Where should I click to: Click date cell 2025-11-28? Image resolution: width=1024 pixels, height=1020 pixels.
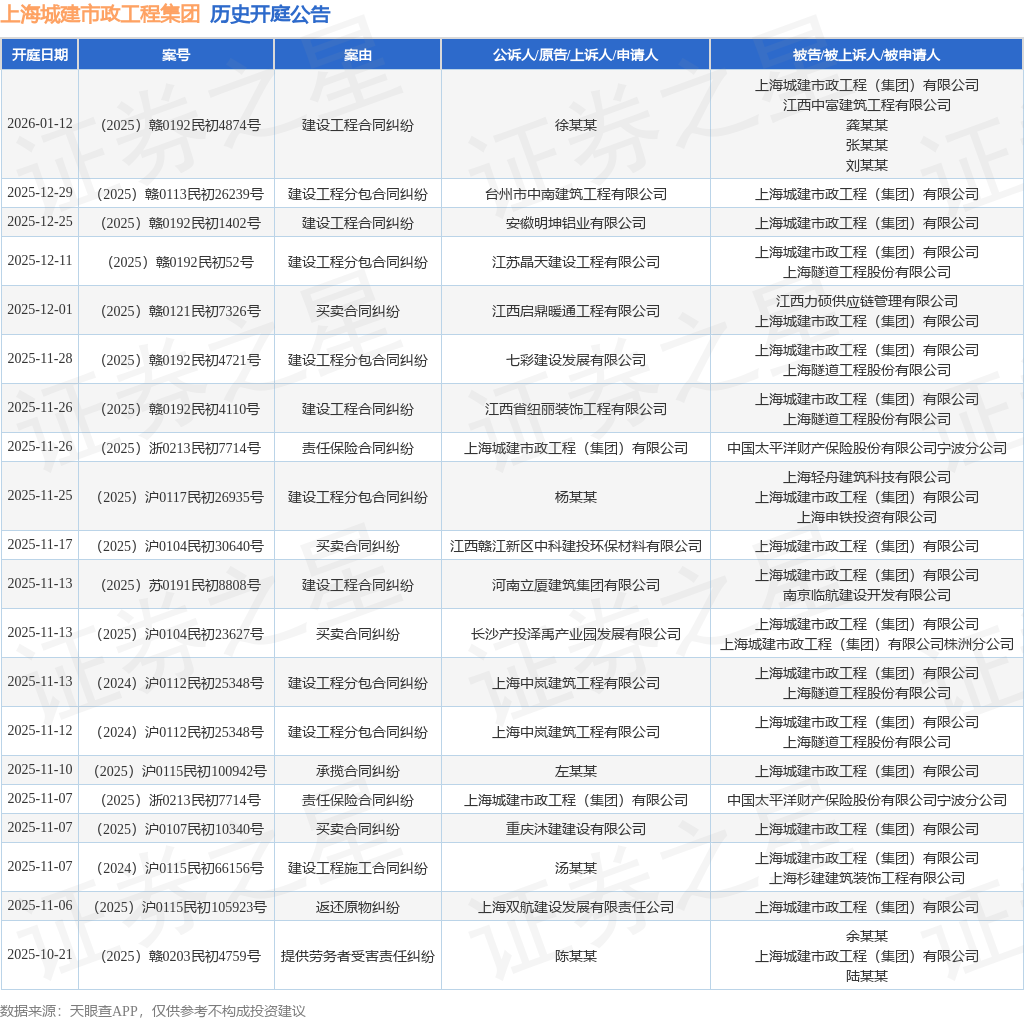click(40, 359)
